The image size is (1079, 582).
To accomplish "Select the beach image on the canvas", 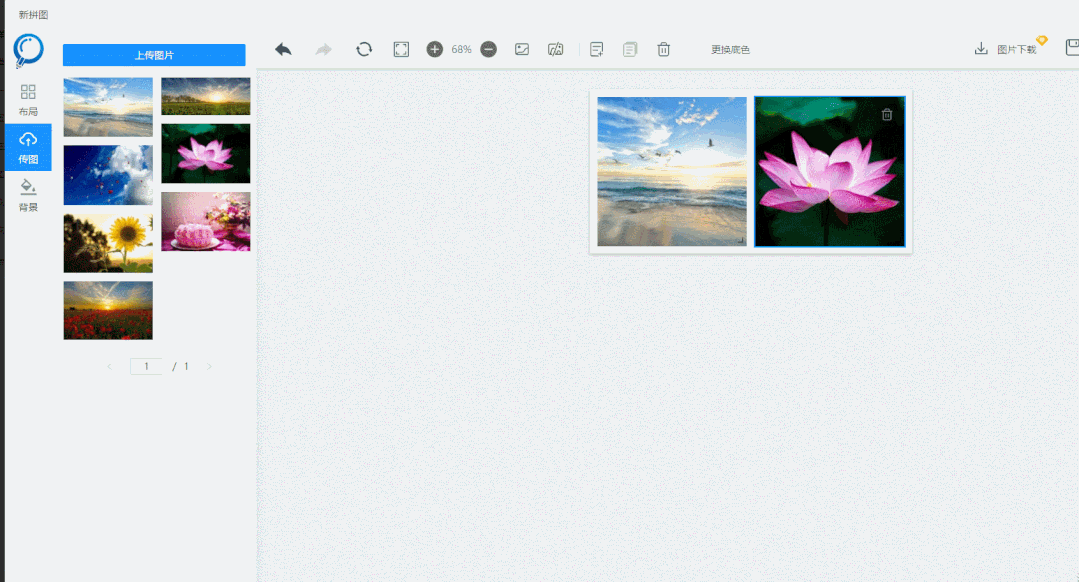I will click(x=672, y=171).
